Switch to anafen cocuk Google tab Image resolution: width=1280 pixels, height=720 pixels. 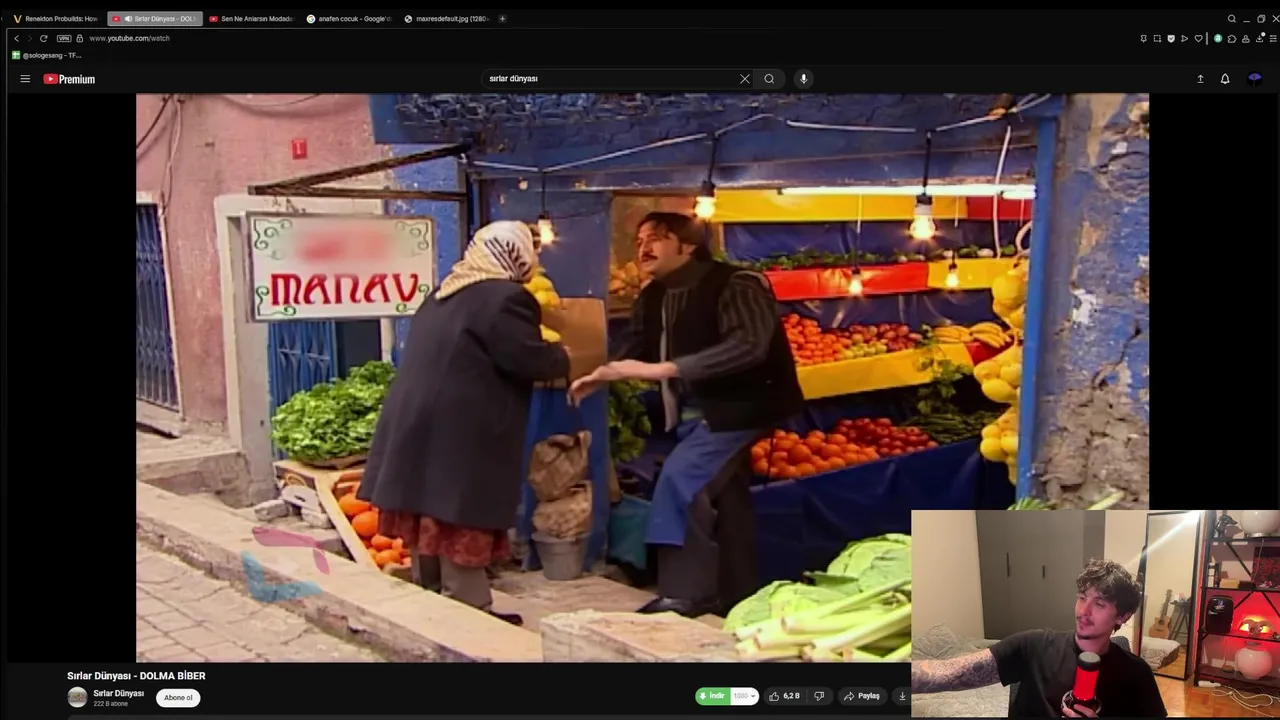tap(350, 19)
